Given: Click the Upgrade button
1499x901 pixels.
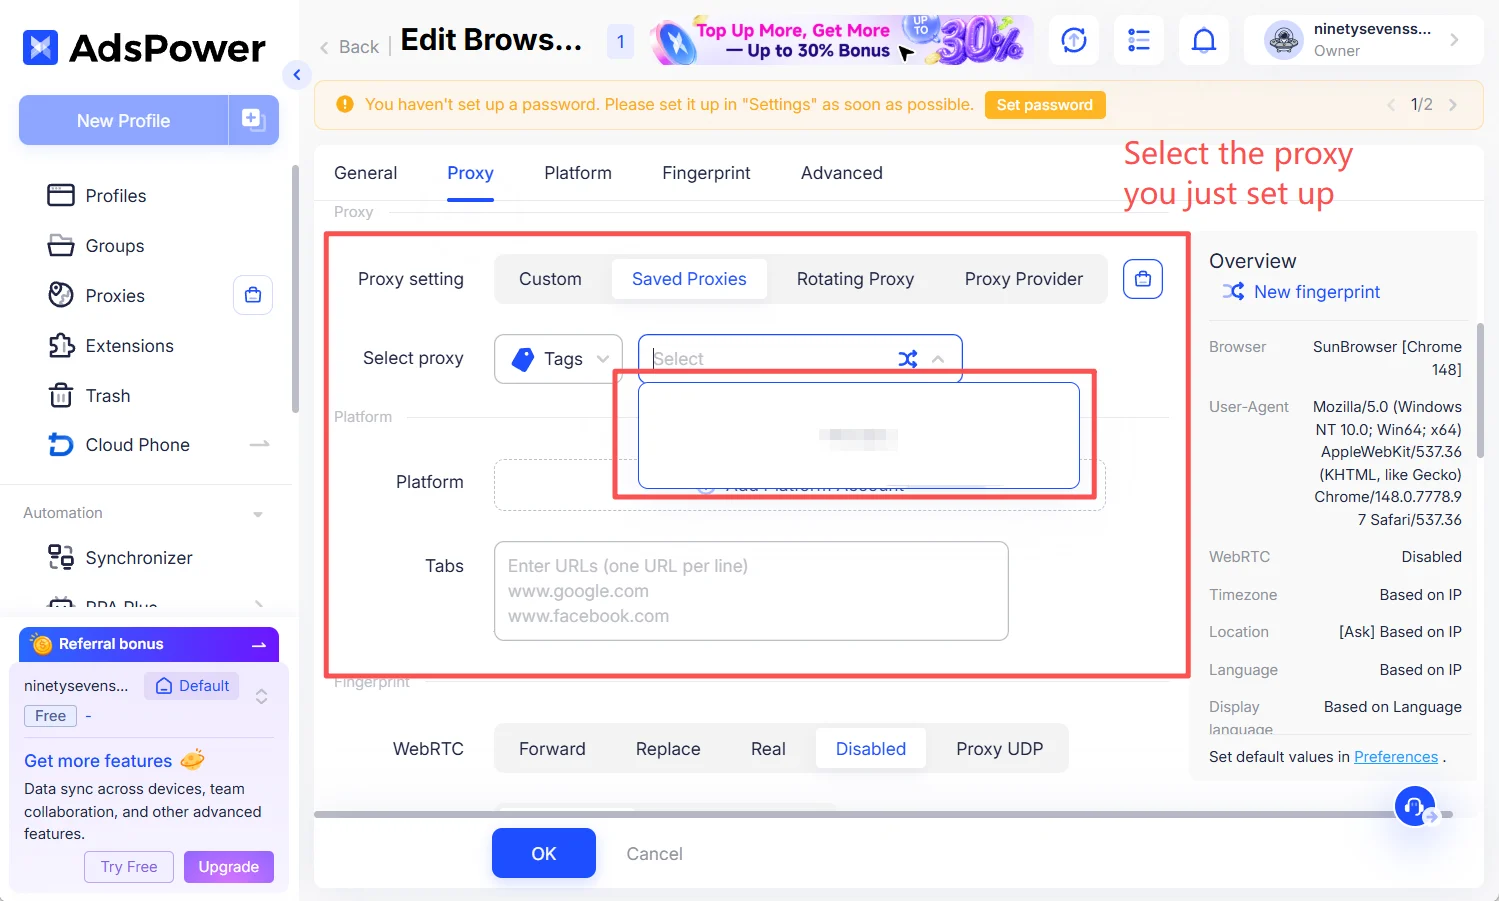Looking at the screenshot, I should (229, 867).
